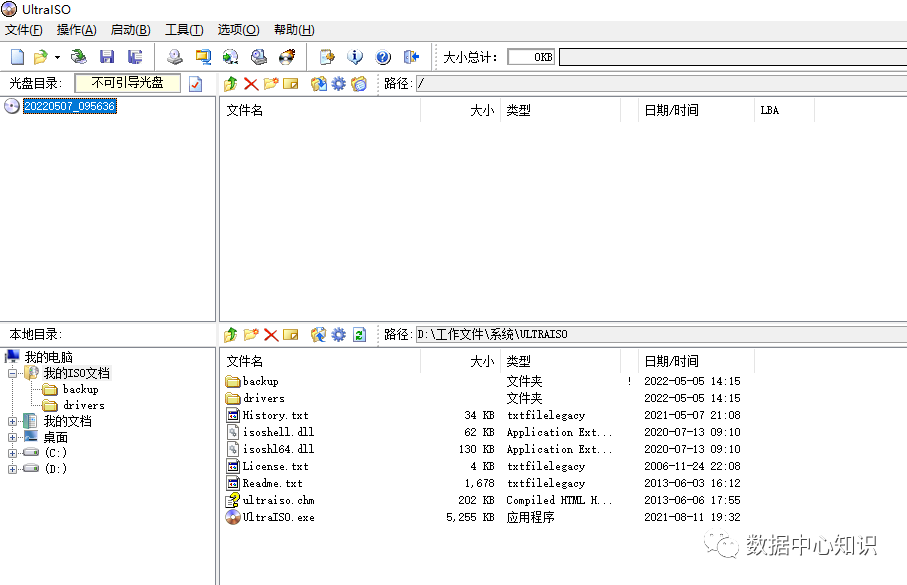Viewport: 907px width, 585px height.
Task: Sort disc file list by LBA column
Action: pyautogui.click(x=784, y=111)
